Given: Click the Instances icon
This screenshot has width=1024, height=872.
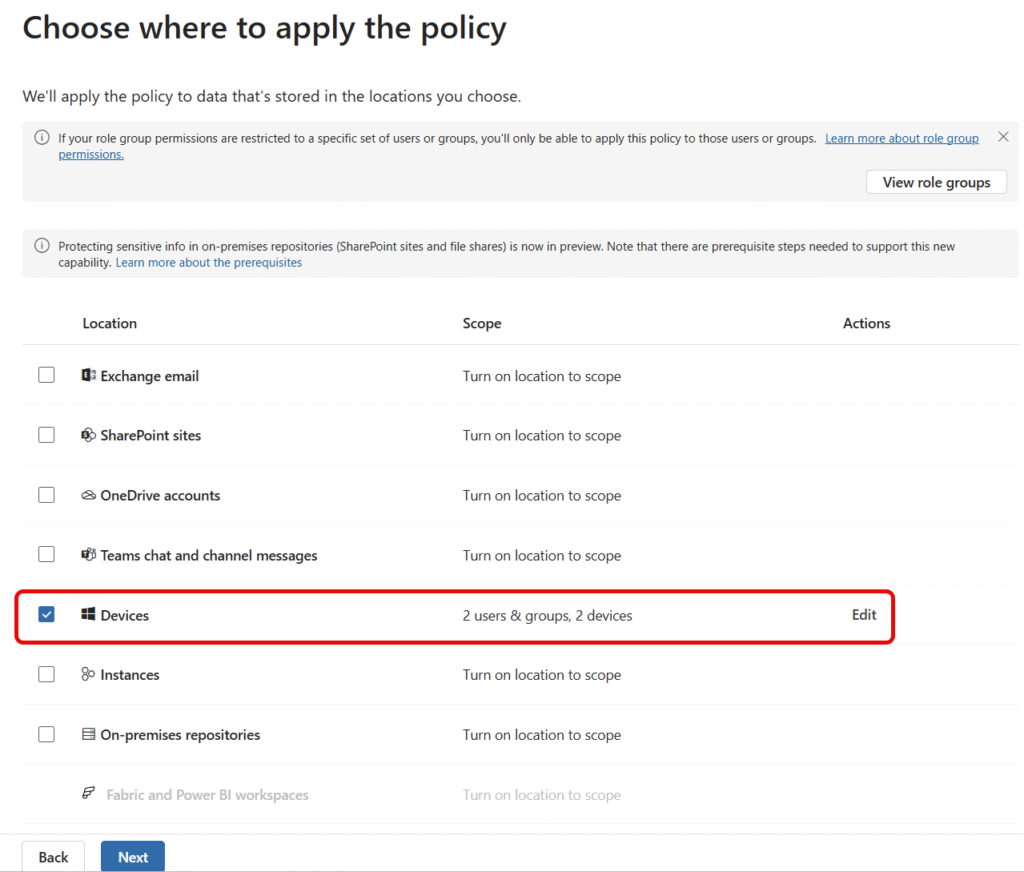Looking at the screenshot, I should (x=88, y=674).
